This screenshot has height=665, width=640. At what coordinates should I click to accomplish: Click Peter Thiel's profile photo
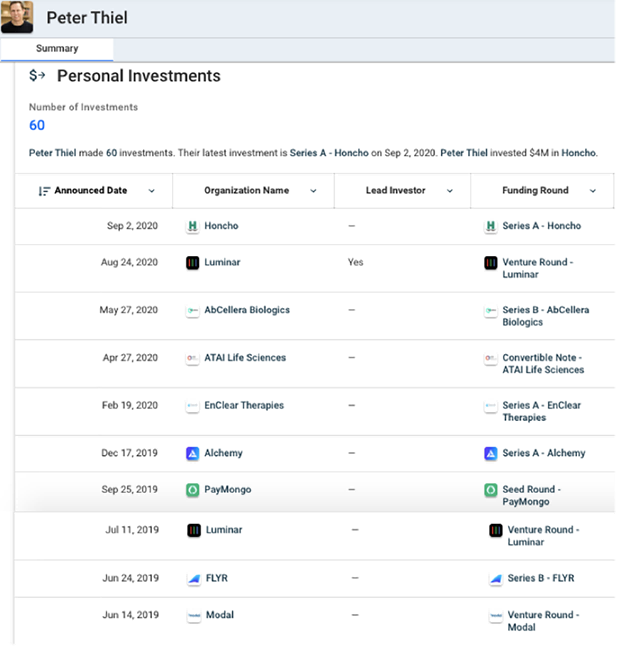[17, 17]
